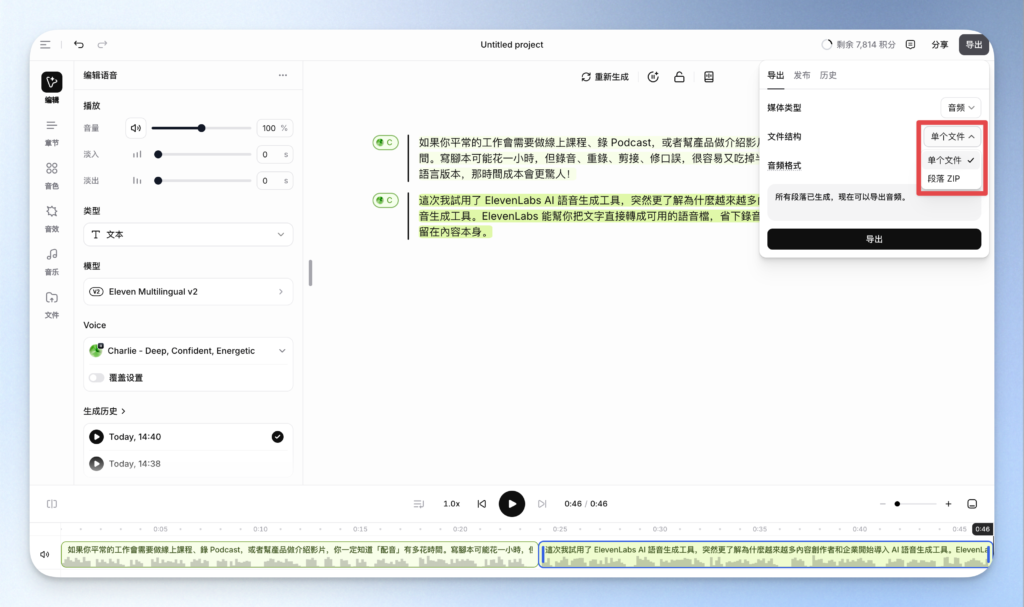Open the Sound Effects sidebar panel
Screen dimensions: 1024x607
pyautogui.click(x=52, y=219)
